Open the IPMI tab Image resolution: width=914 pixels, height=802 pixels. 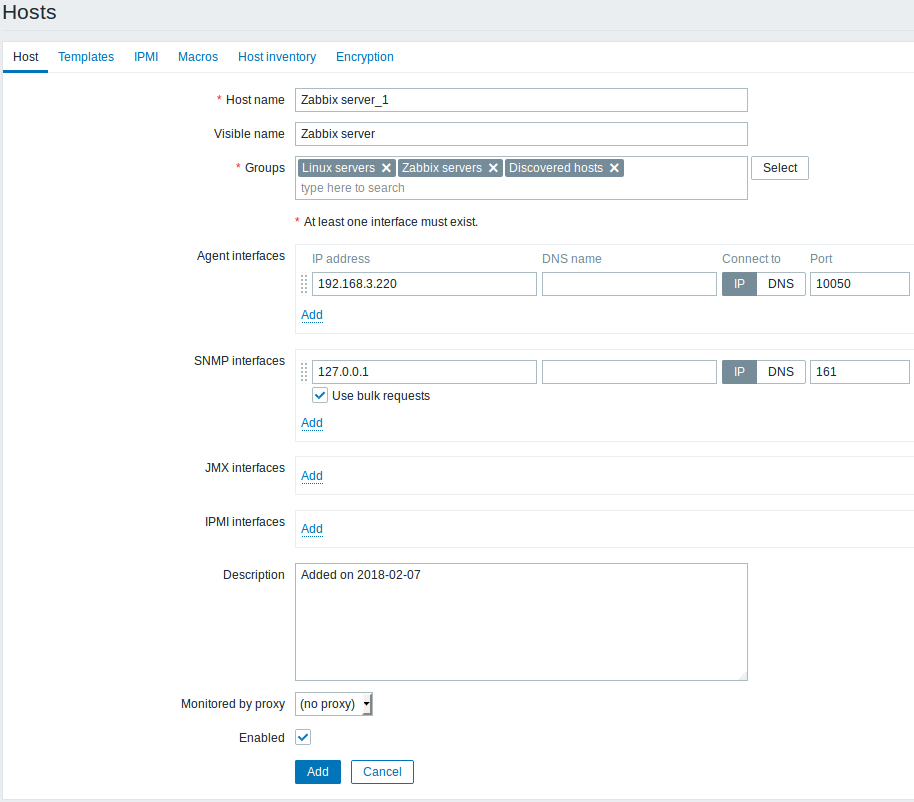click(146, 57)
